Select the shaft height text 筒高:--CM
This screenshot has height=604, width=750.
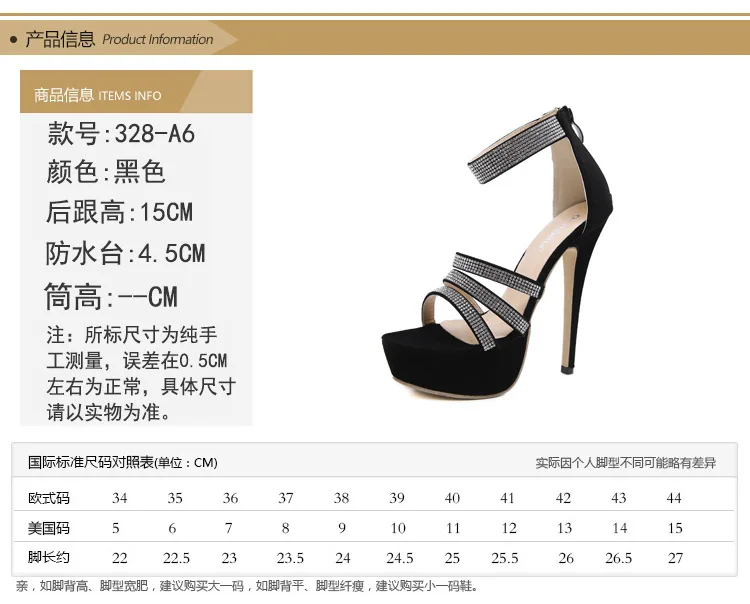click(x=111, y=297)
